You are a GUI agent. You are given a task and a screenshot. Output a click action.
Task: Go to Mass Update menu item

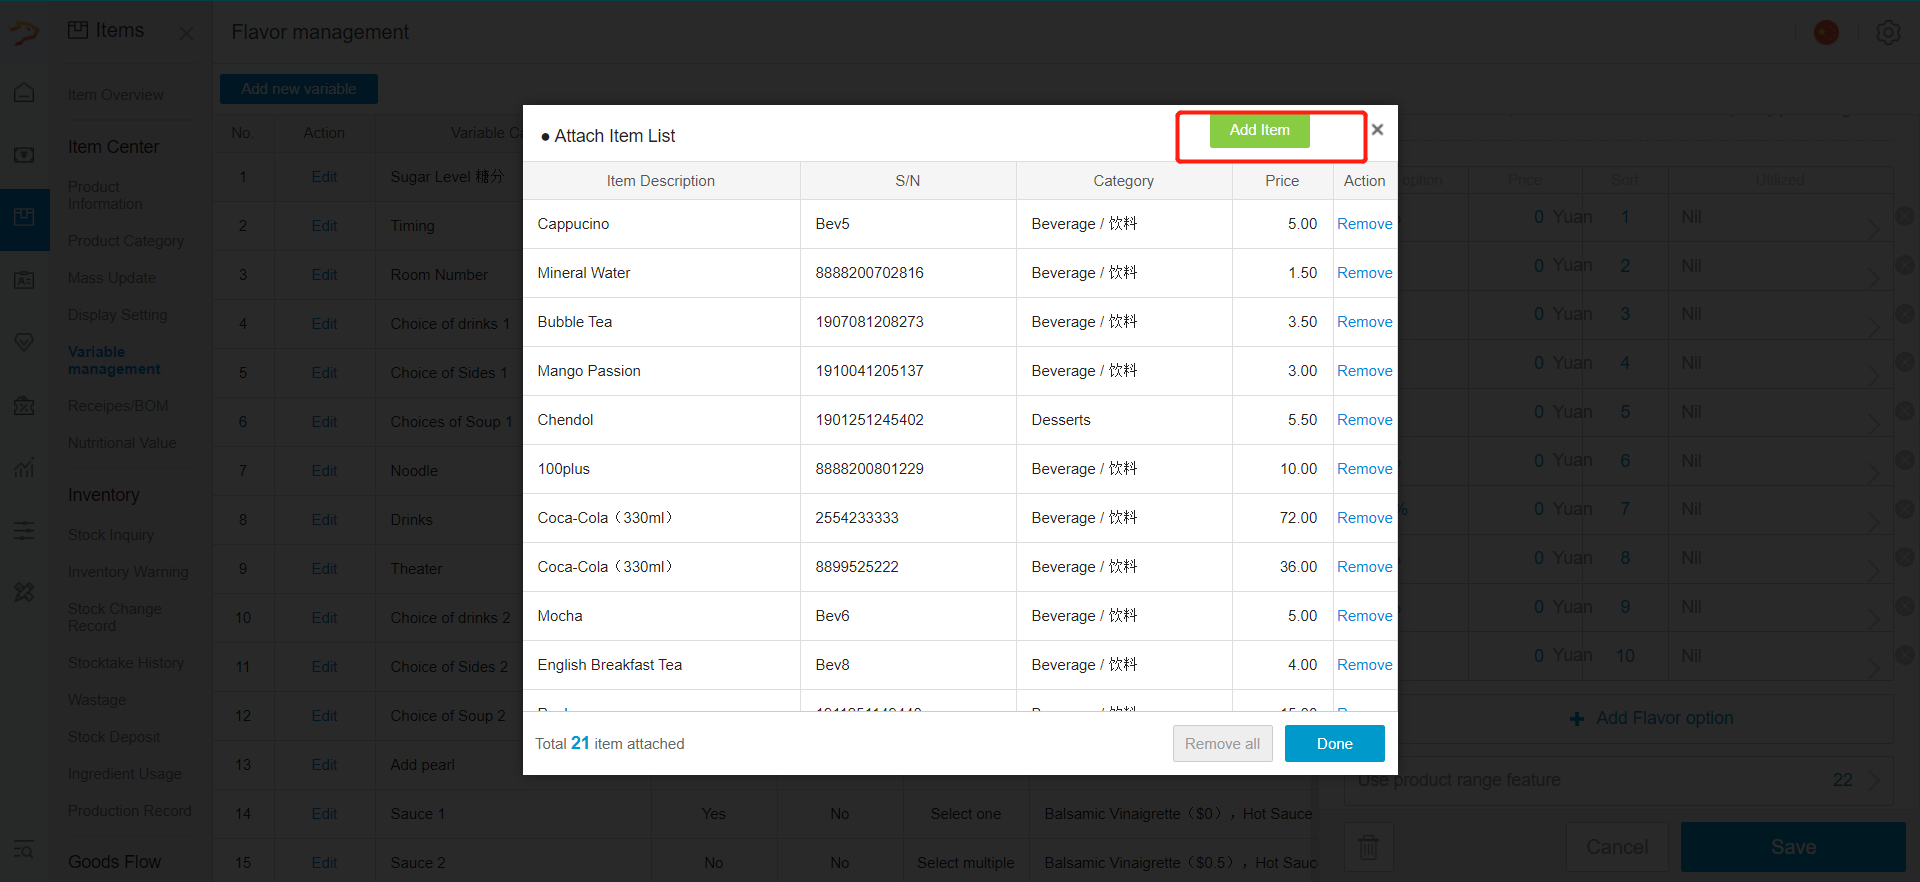[112, 278]
